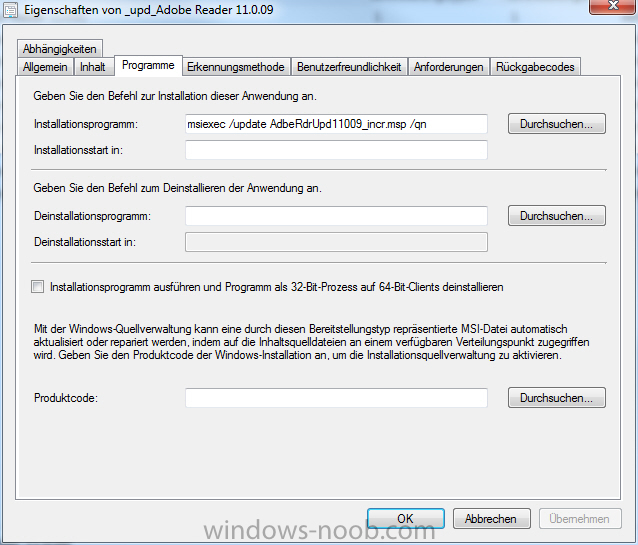Click the disabled Deinstallationsstart in field

pos(336,242)
